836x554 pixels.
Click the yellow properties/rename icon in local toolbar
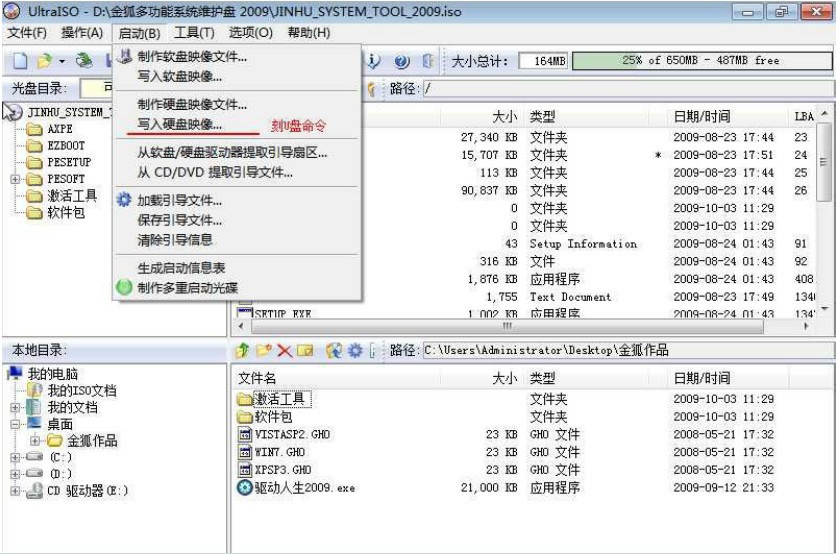pyautogui.click(x=306, y=350)
